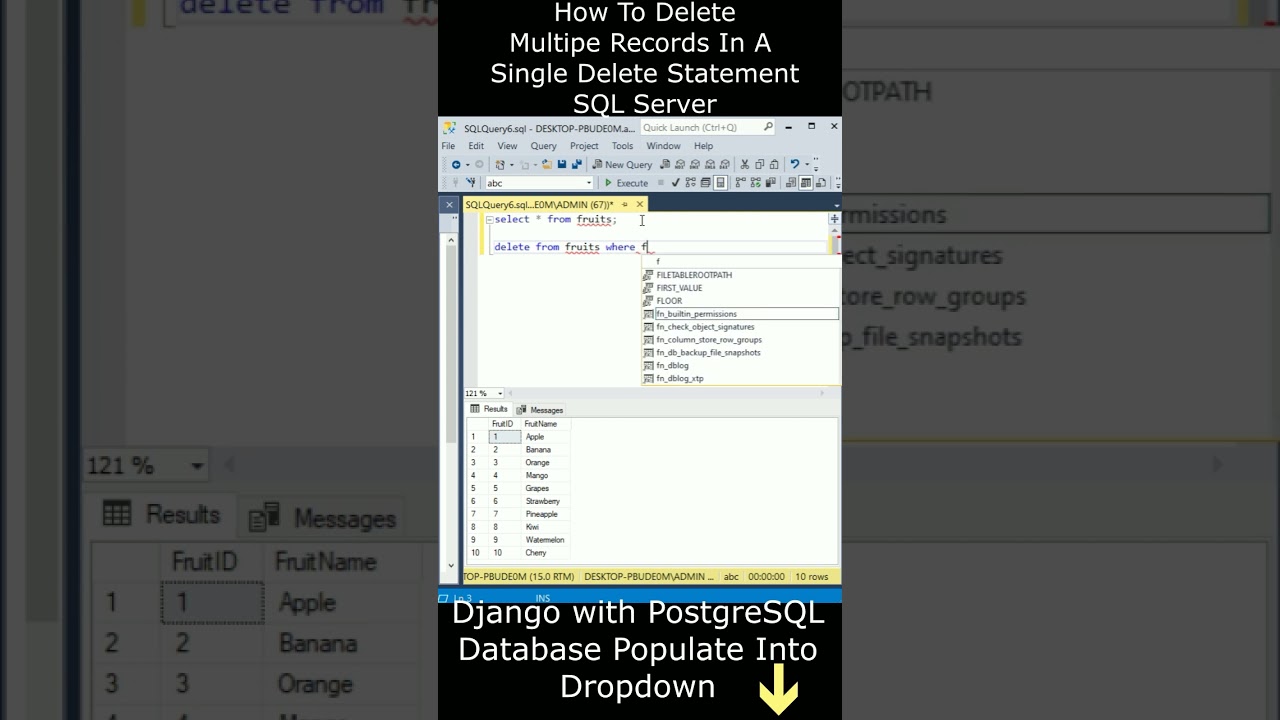Select Results to Text icon
The image size is (1280, 720).
tap(791, 183)
